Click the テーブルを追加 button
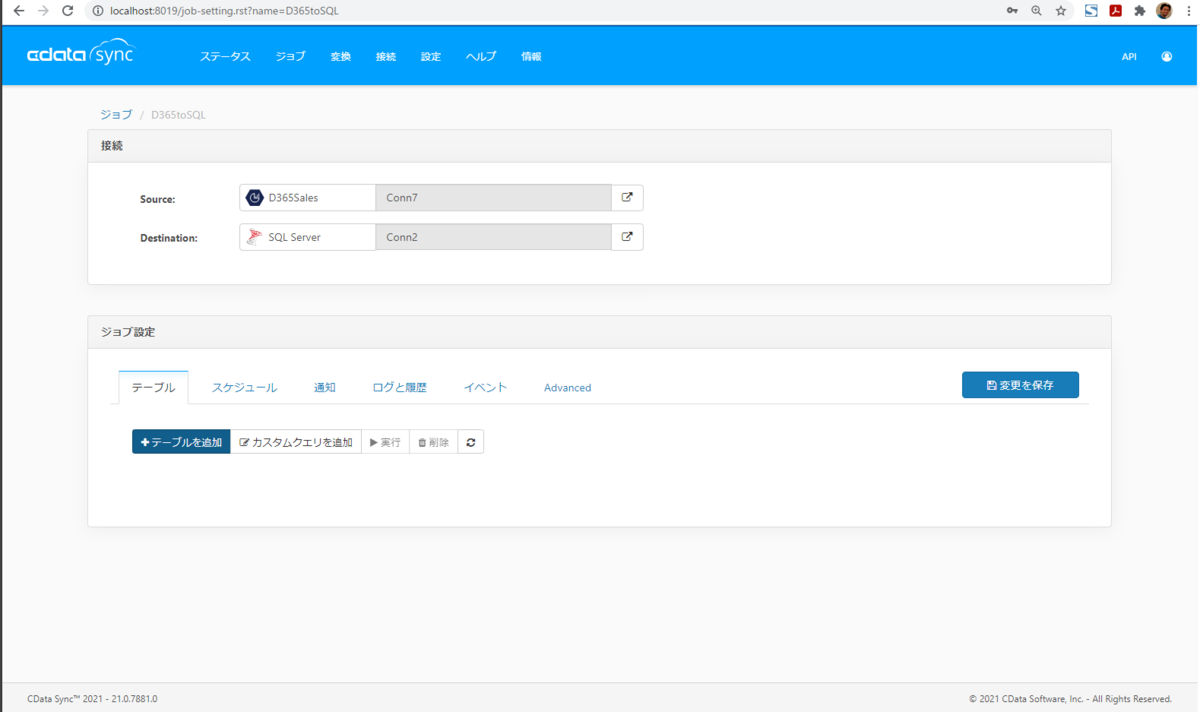Image resolution: width=1200 pixels, height=712 pixels. [x=181, y=442]
